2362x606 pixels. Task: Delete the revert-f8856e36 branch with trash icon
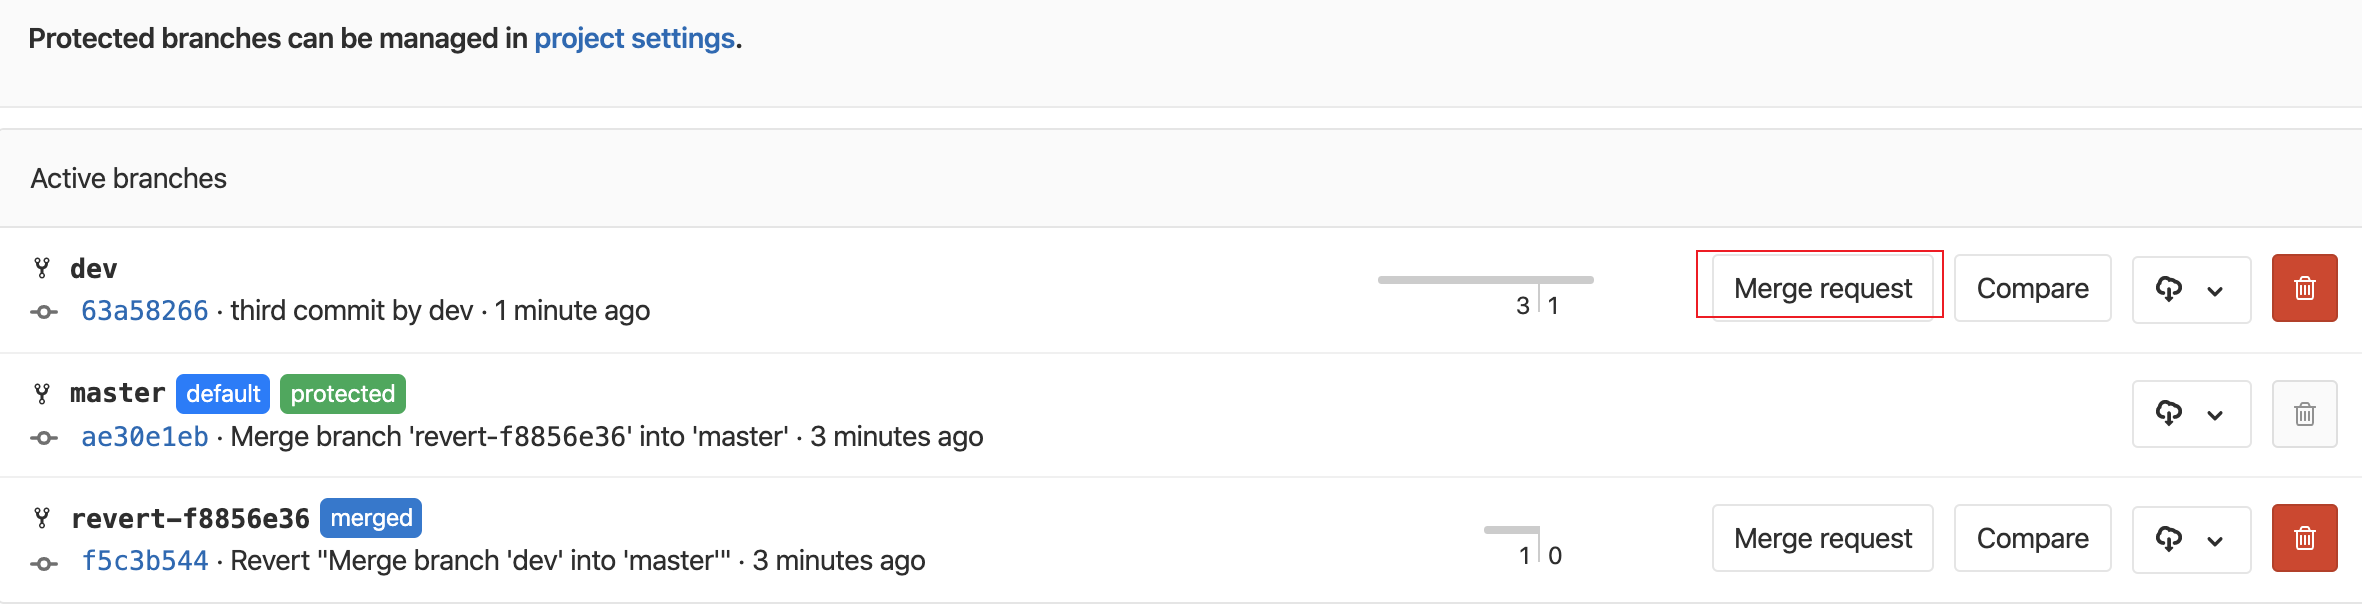point(2304,538)
